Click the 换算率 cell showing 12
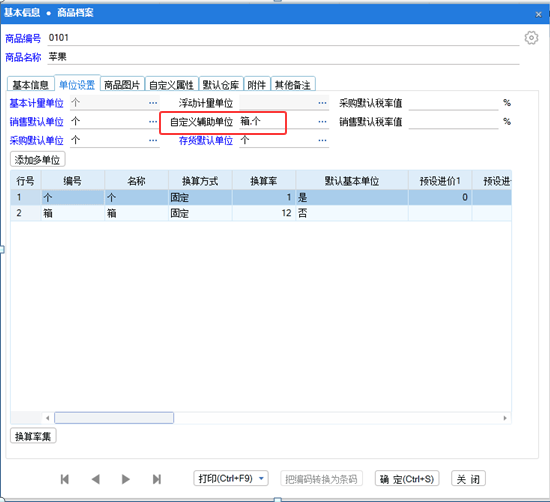This screenshot has width=550, height=502. click(264, 213)
